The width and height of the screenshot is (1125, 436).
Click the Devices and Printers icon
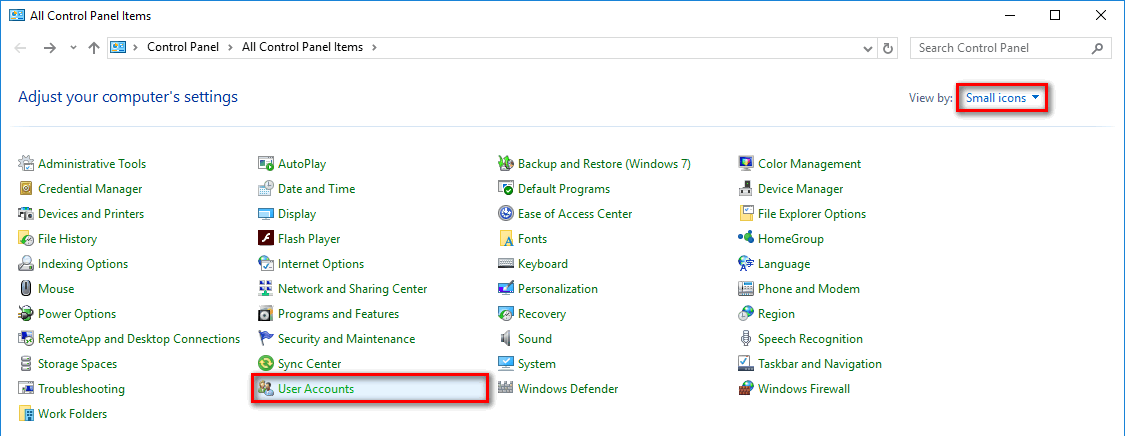[x=26, y=214]
